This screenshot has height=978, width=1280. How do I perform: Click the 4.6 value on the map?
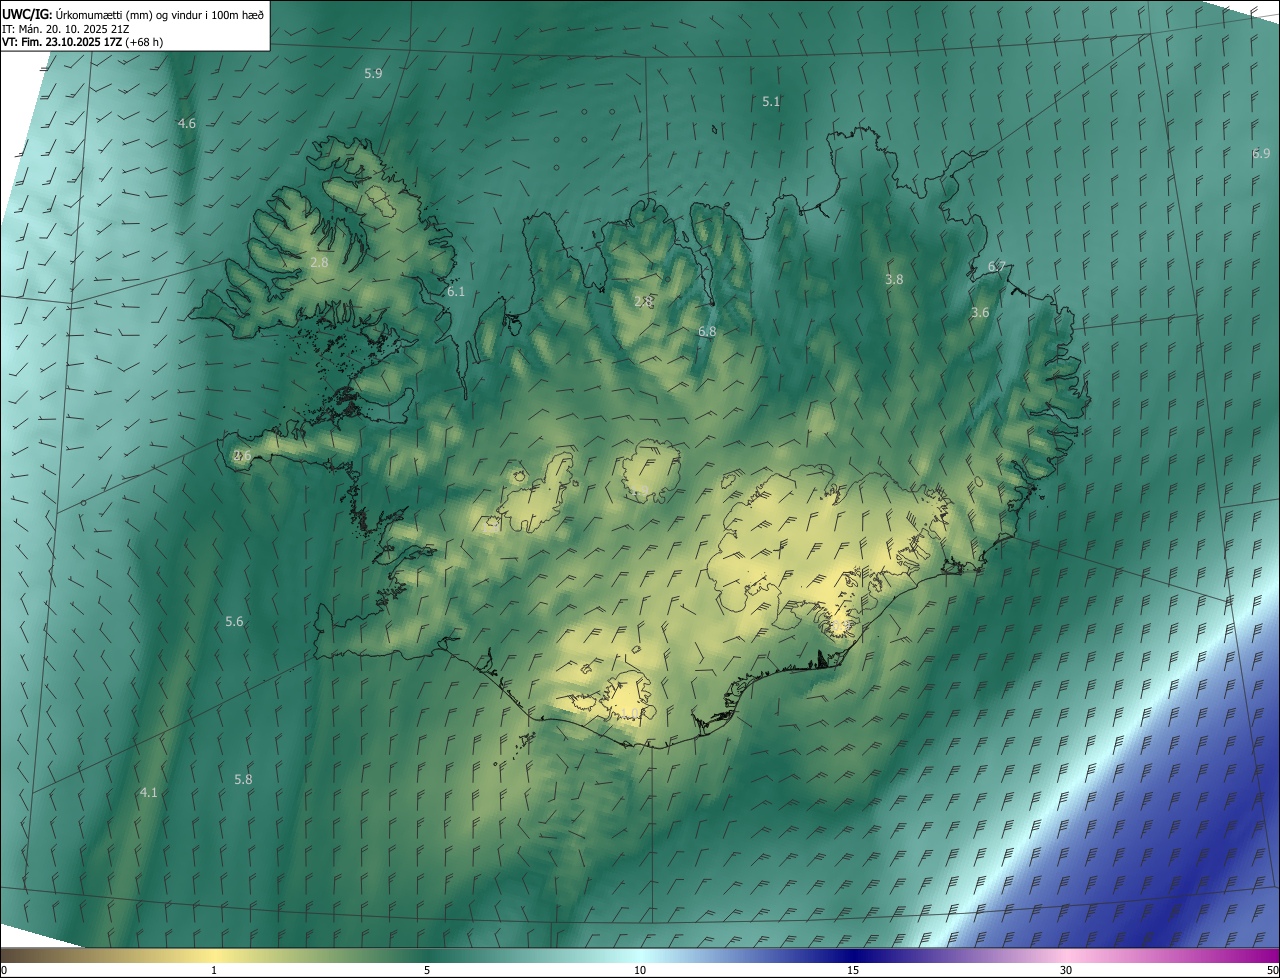[187, 123]
